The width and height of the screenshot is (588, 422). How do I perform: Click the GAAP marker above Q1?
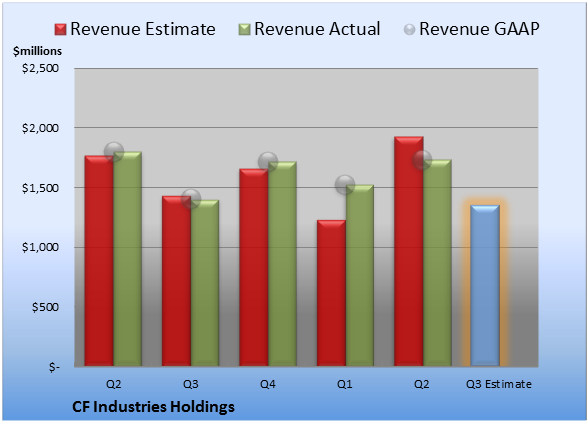point(345,185)
